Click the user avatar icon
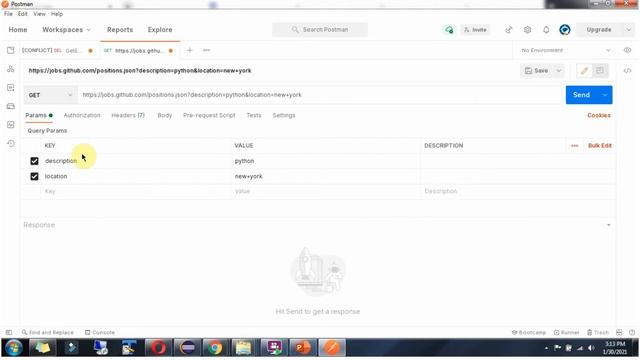The height and width of the screenshot is (360, 640). coord(565,30)
